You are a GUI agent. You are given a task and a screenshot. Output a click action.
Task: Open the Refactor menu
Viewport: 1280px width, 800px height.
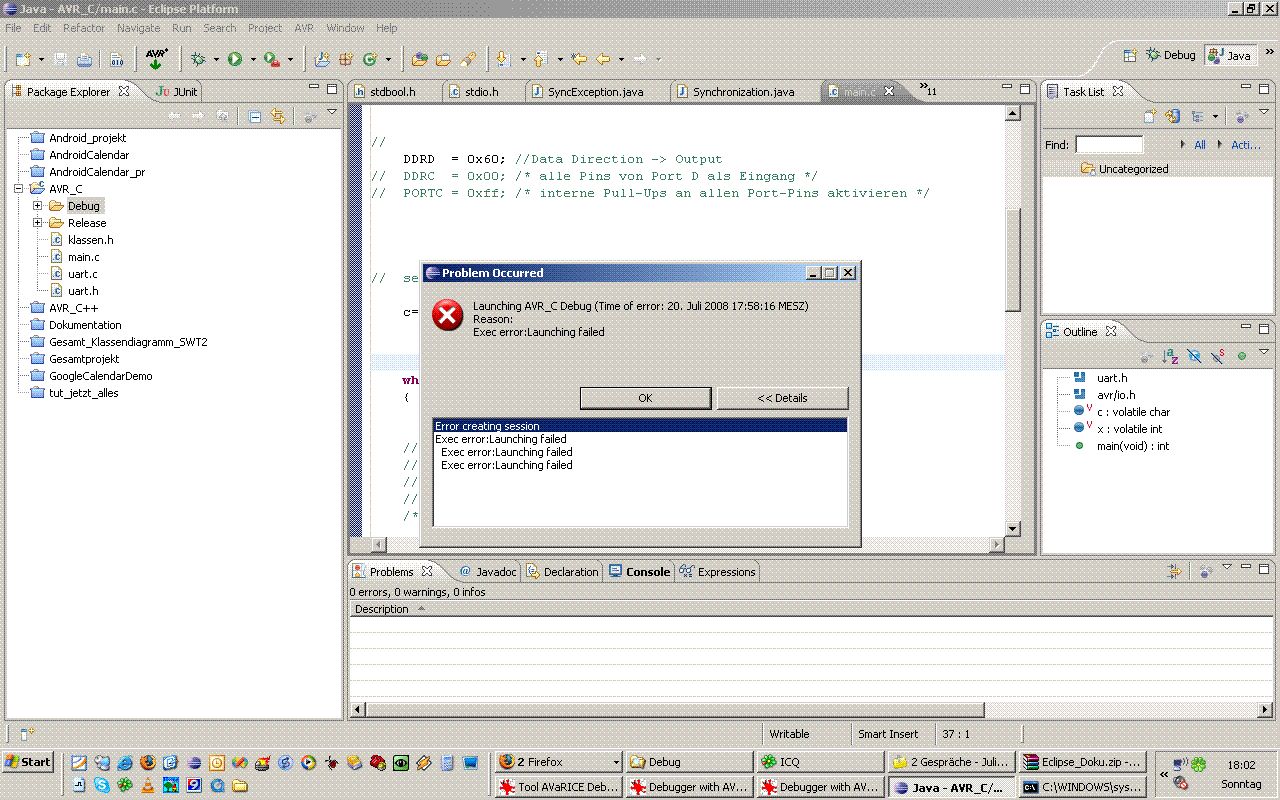pos(84,28)
